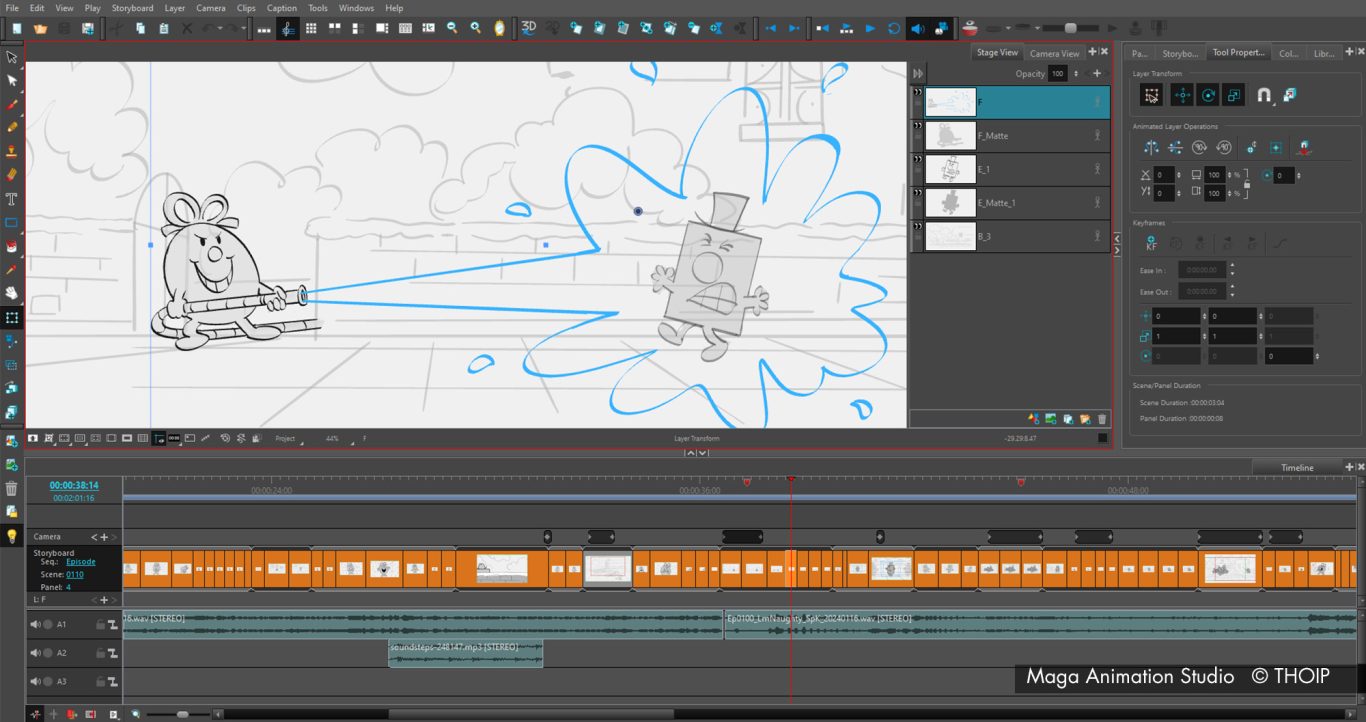Open the Eraser tool

12,173
